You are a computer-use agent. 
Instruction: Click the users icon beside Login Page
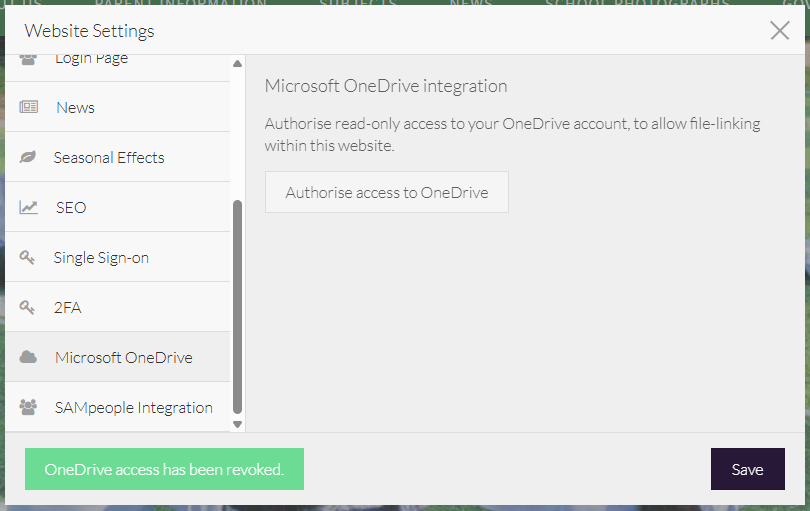click(29, 59)
